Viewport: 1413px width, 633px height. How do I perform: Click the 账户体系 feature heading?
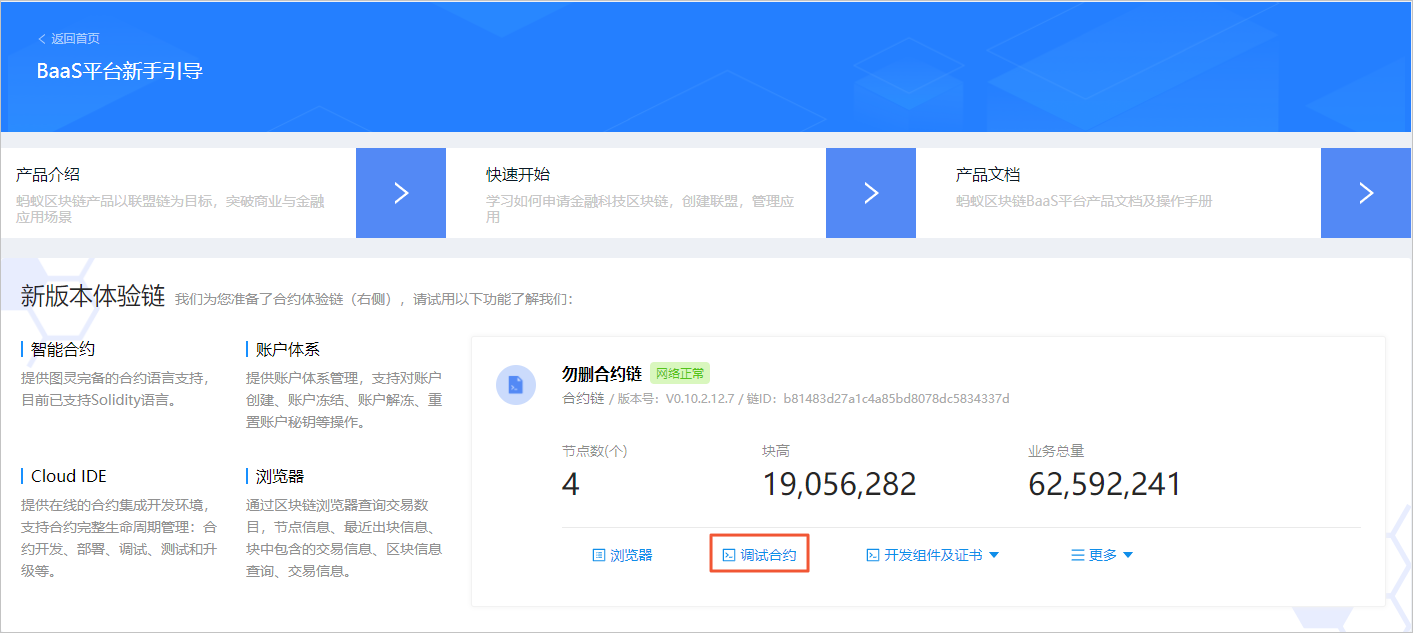(288, 349)
